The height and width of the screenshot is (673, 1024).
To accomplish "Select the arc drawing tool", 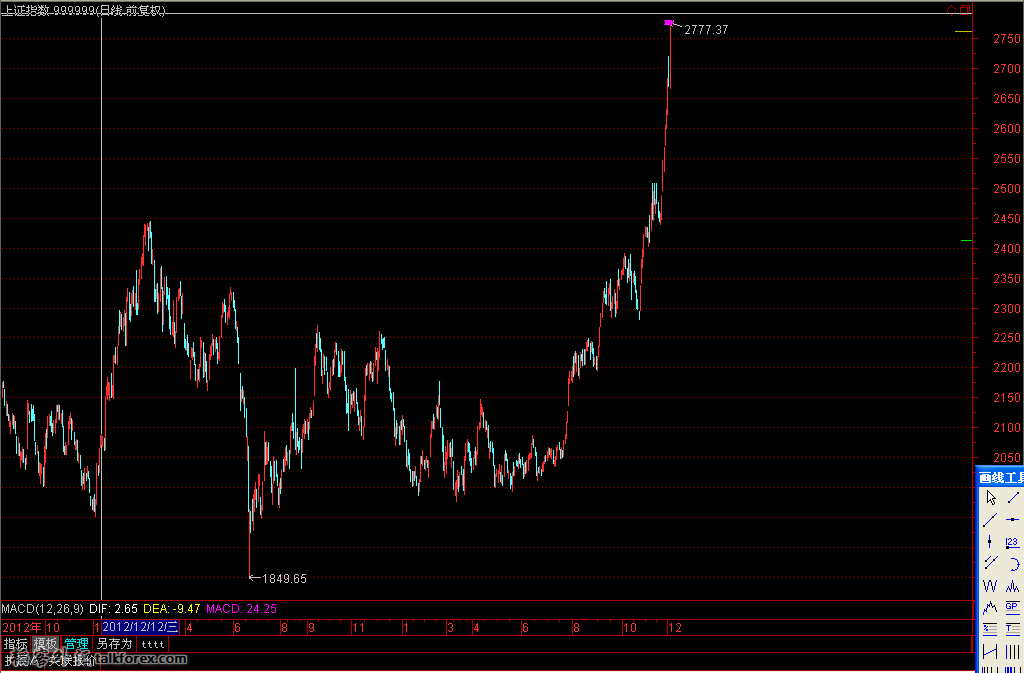I will pos(1013,563).
